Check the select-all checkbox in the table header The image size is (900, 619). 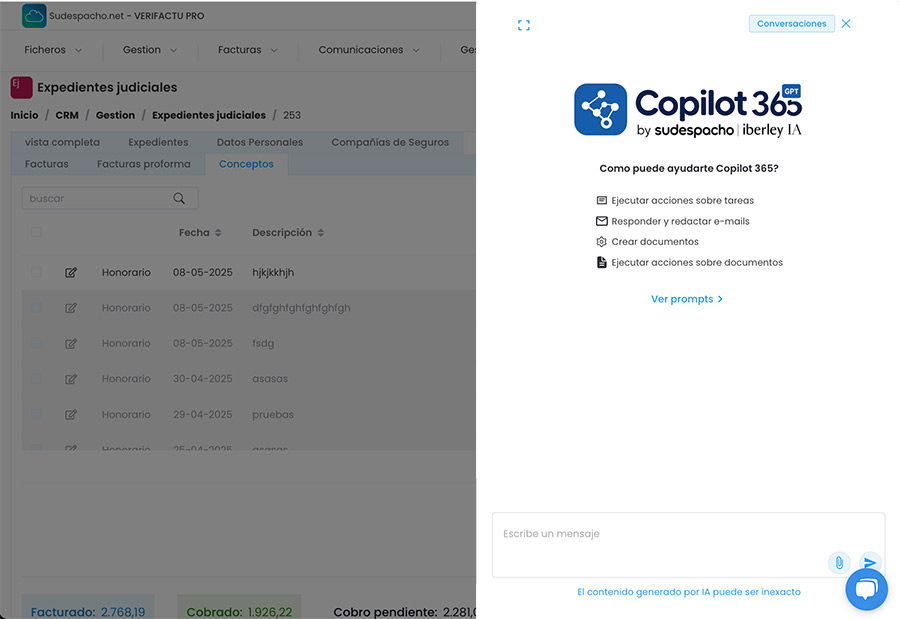(37, 232)
